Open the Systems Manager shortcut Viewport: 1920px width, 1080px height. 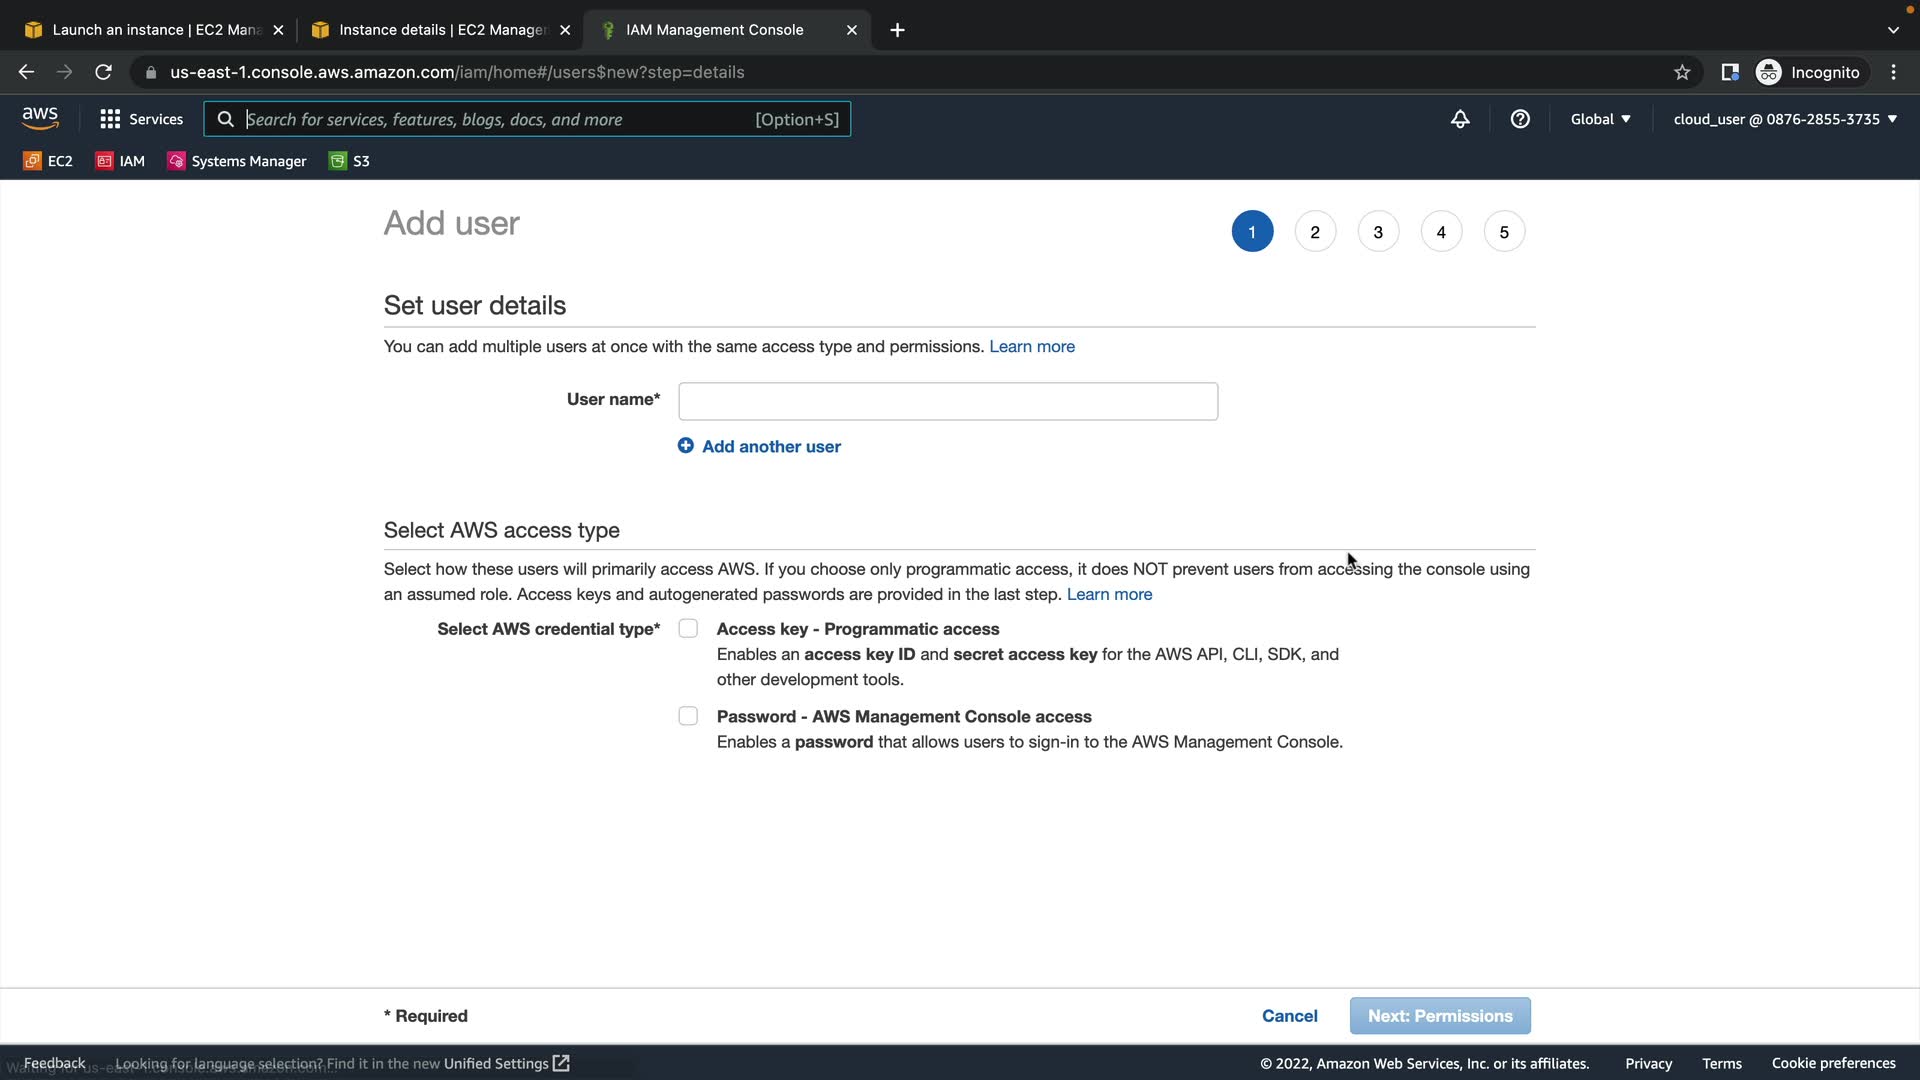click(x=237, y=161)
